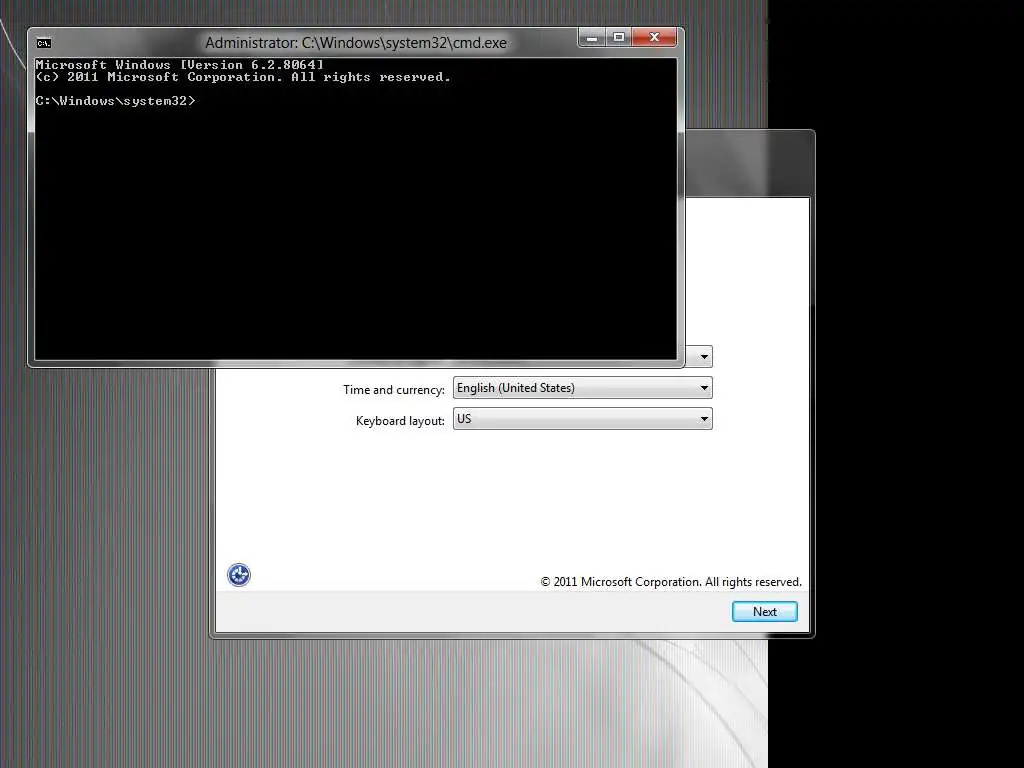
Task: Click the Administrator cmd.exe title bar text
Action: coord(356,43)
